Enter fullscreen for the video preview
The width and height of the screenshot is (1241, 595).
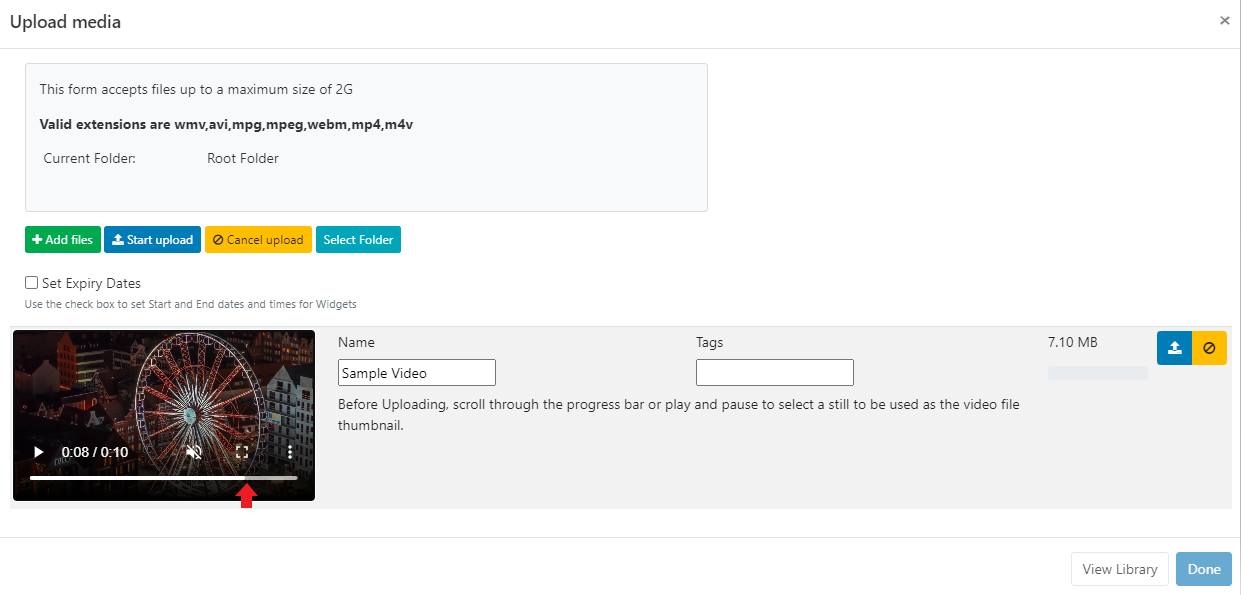(x=242, y=452)
